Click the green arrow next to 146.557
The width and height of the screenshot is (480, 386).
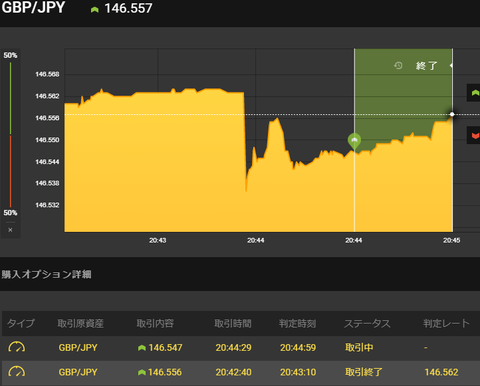tap(95, 10)
